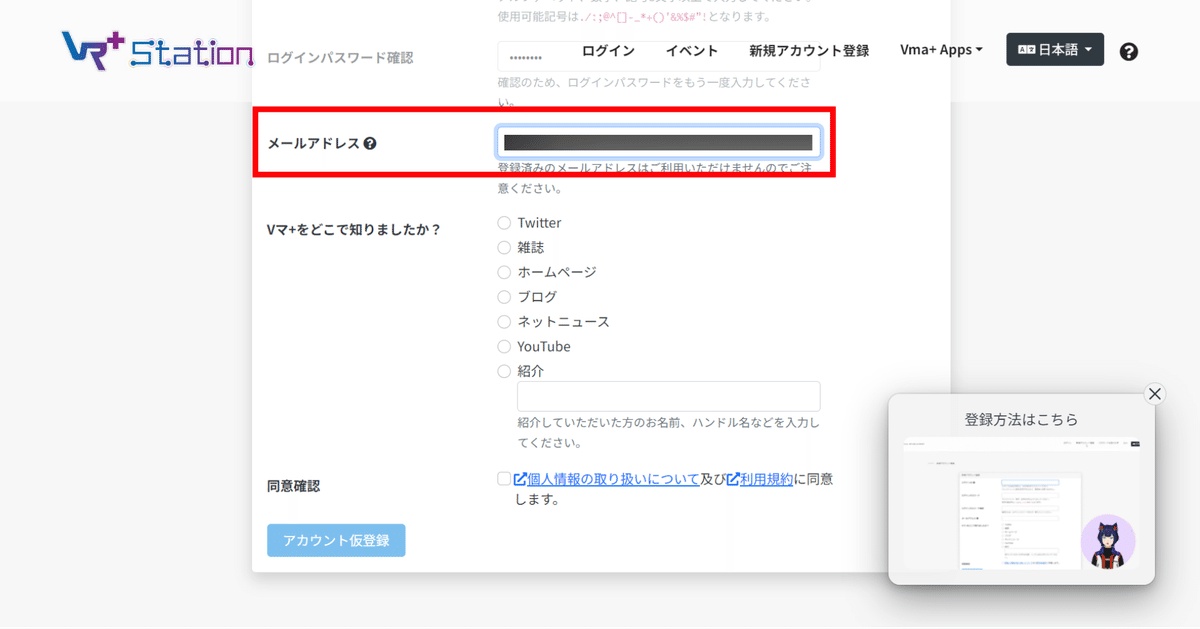The height and width of the screenshot is (629, 1200).
Task: Select the 雑誌 radio button
Action: [504, 247]
